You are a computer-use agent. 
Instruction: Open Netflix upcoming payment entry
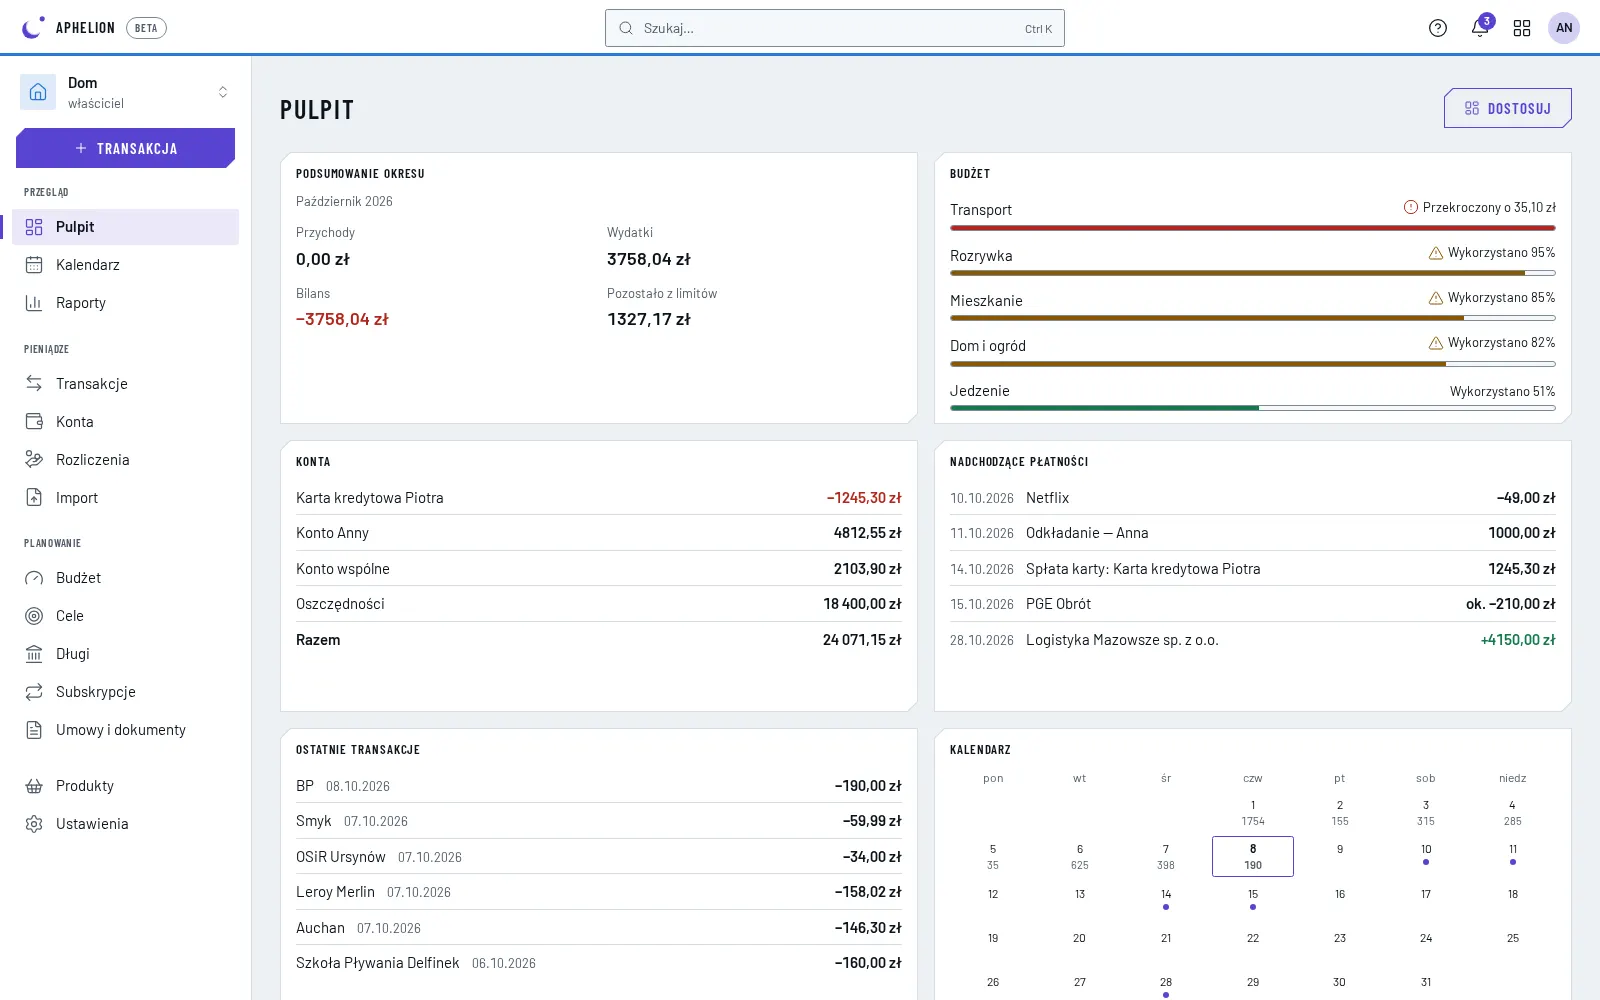pyautogui.click(x=1253, y=498)
